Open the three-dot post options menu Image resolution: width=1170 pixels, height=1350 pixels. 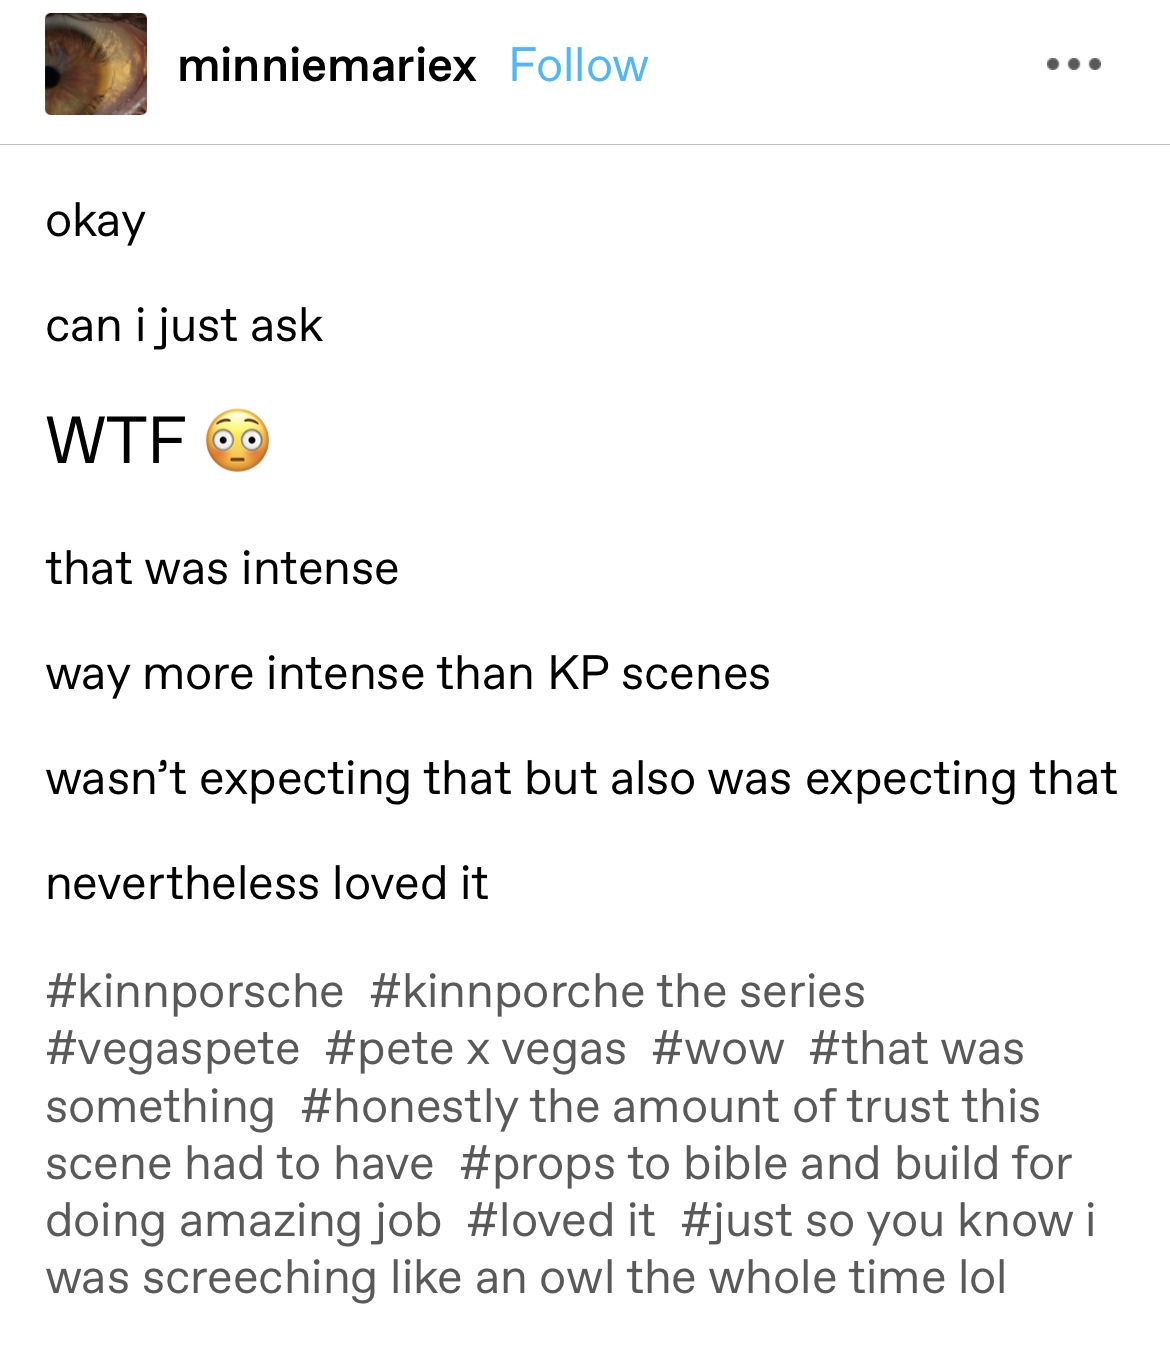(x=1074, y=64)
